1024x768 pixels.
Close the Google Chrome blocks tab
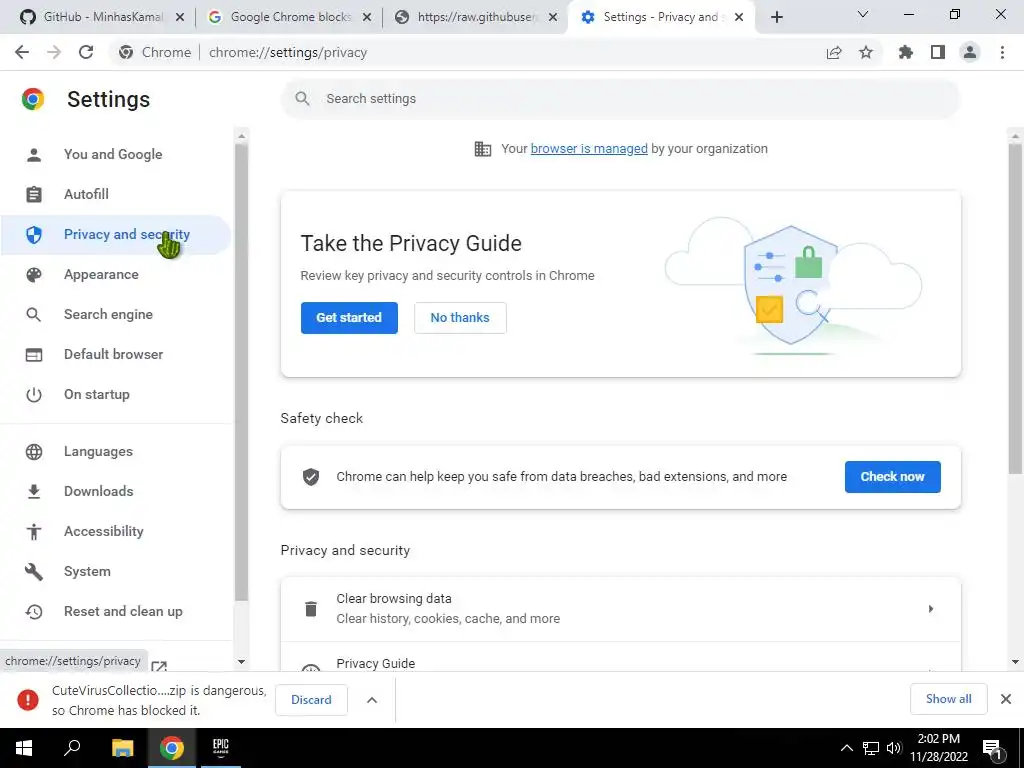367,17
